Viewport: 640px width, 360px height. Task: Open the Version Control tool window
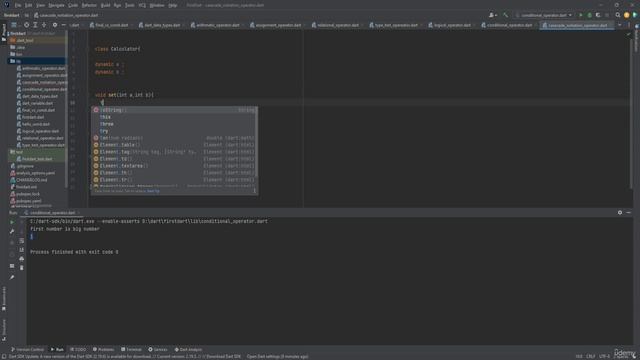tap(27, 349)
